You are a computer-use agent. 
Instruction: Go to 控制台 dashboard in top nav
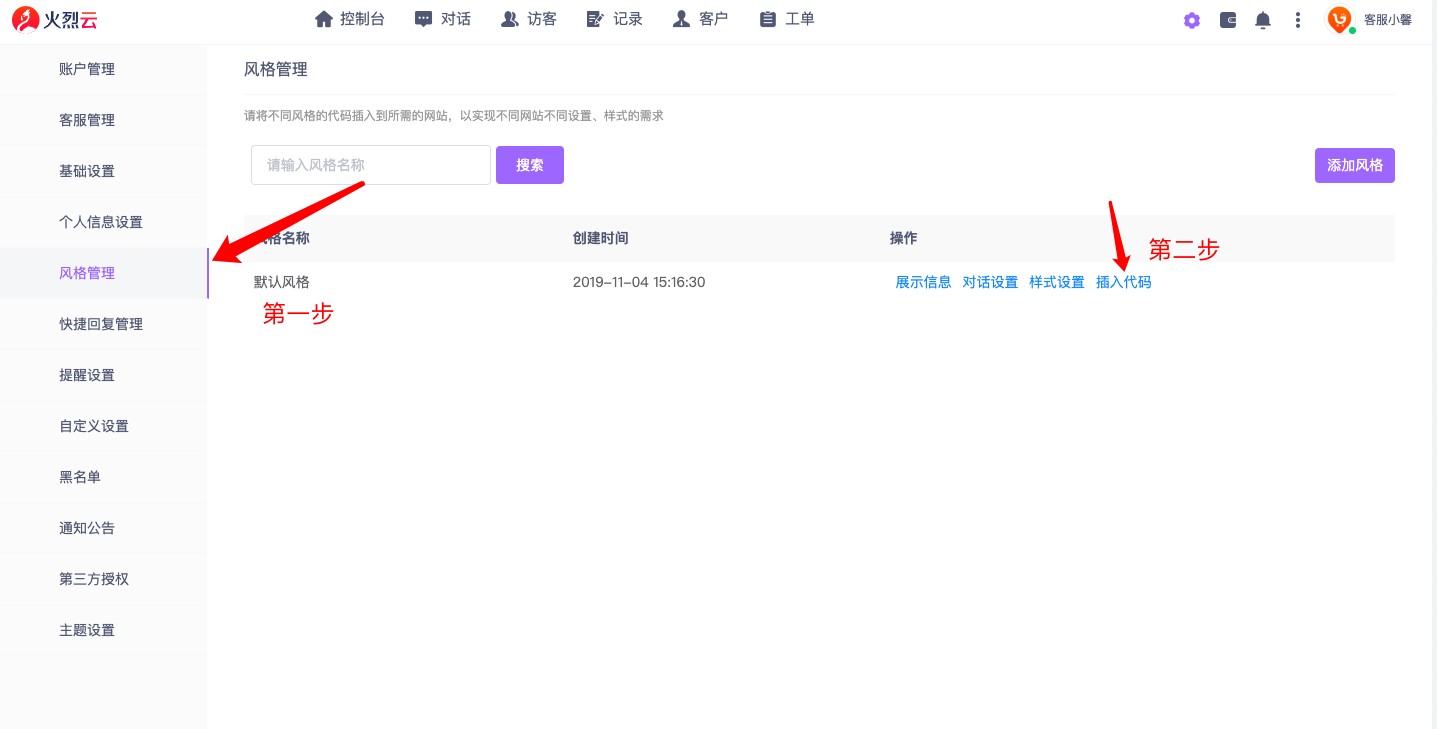tap(349, 19)
